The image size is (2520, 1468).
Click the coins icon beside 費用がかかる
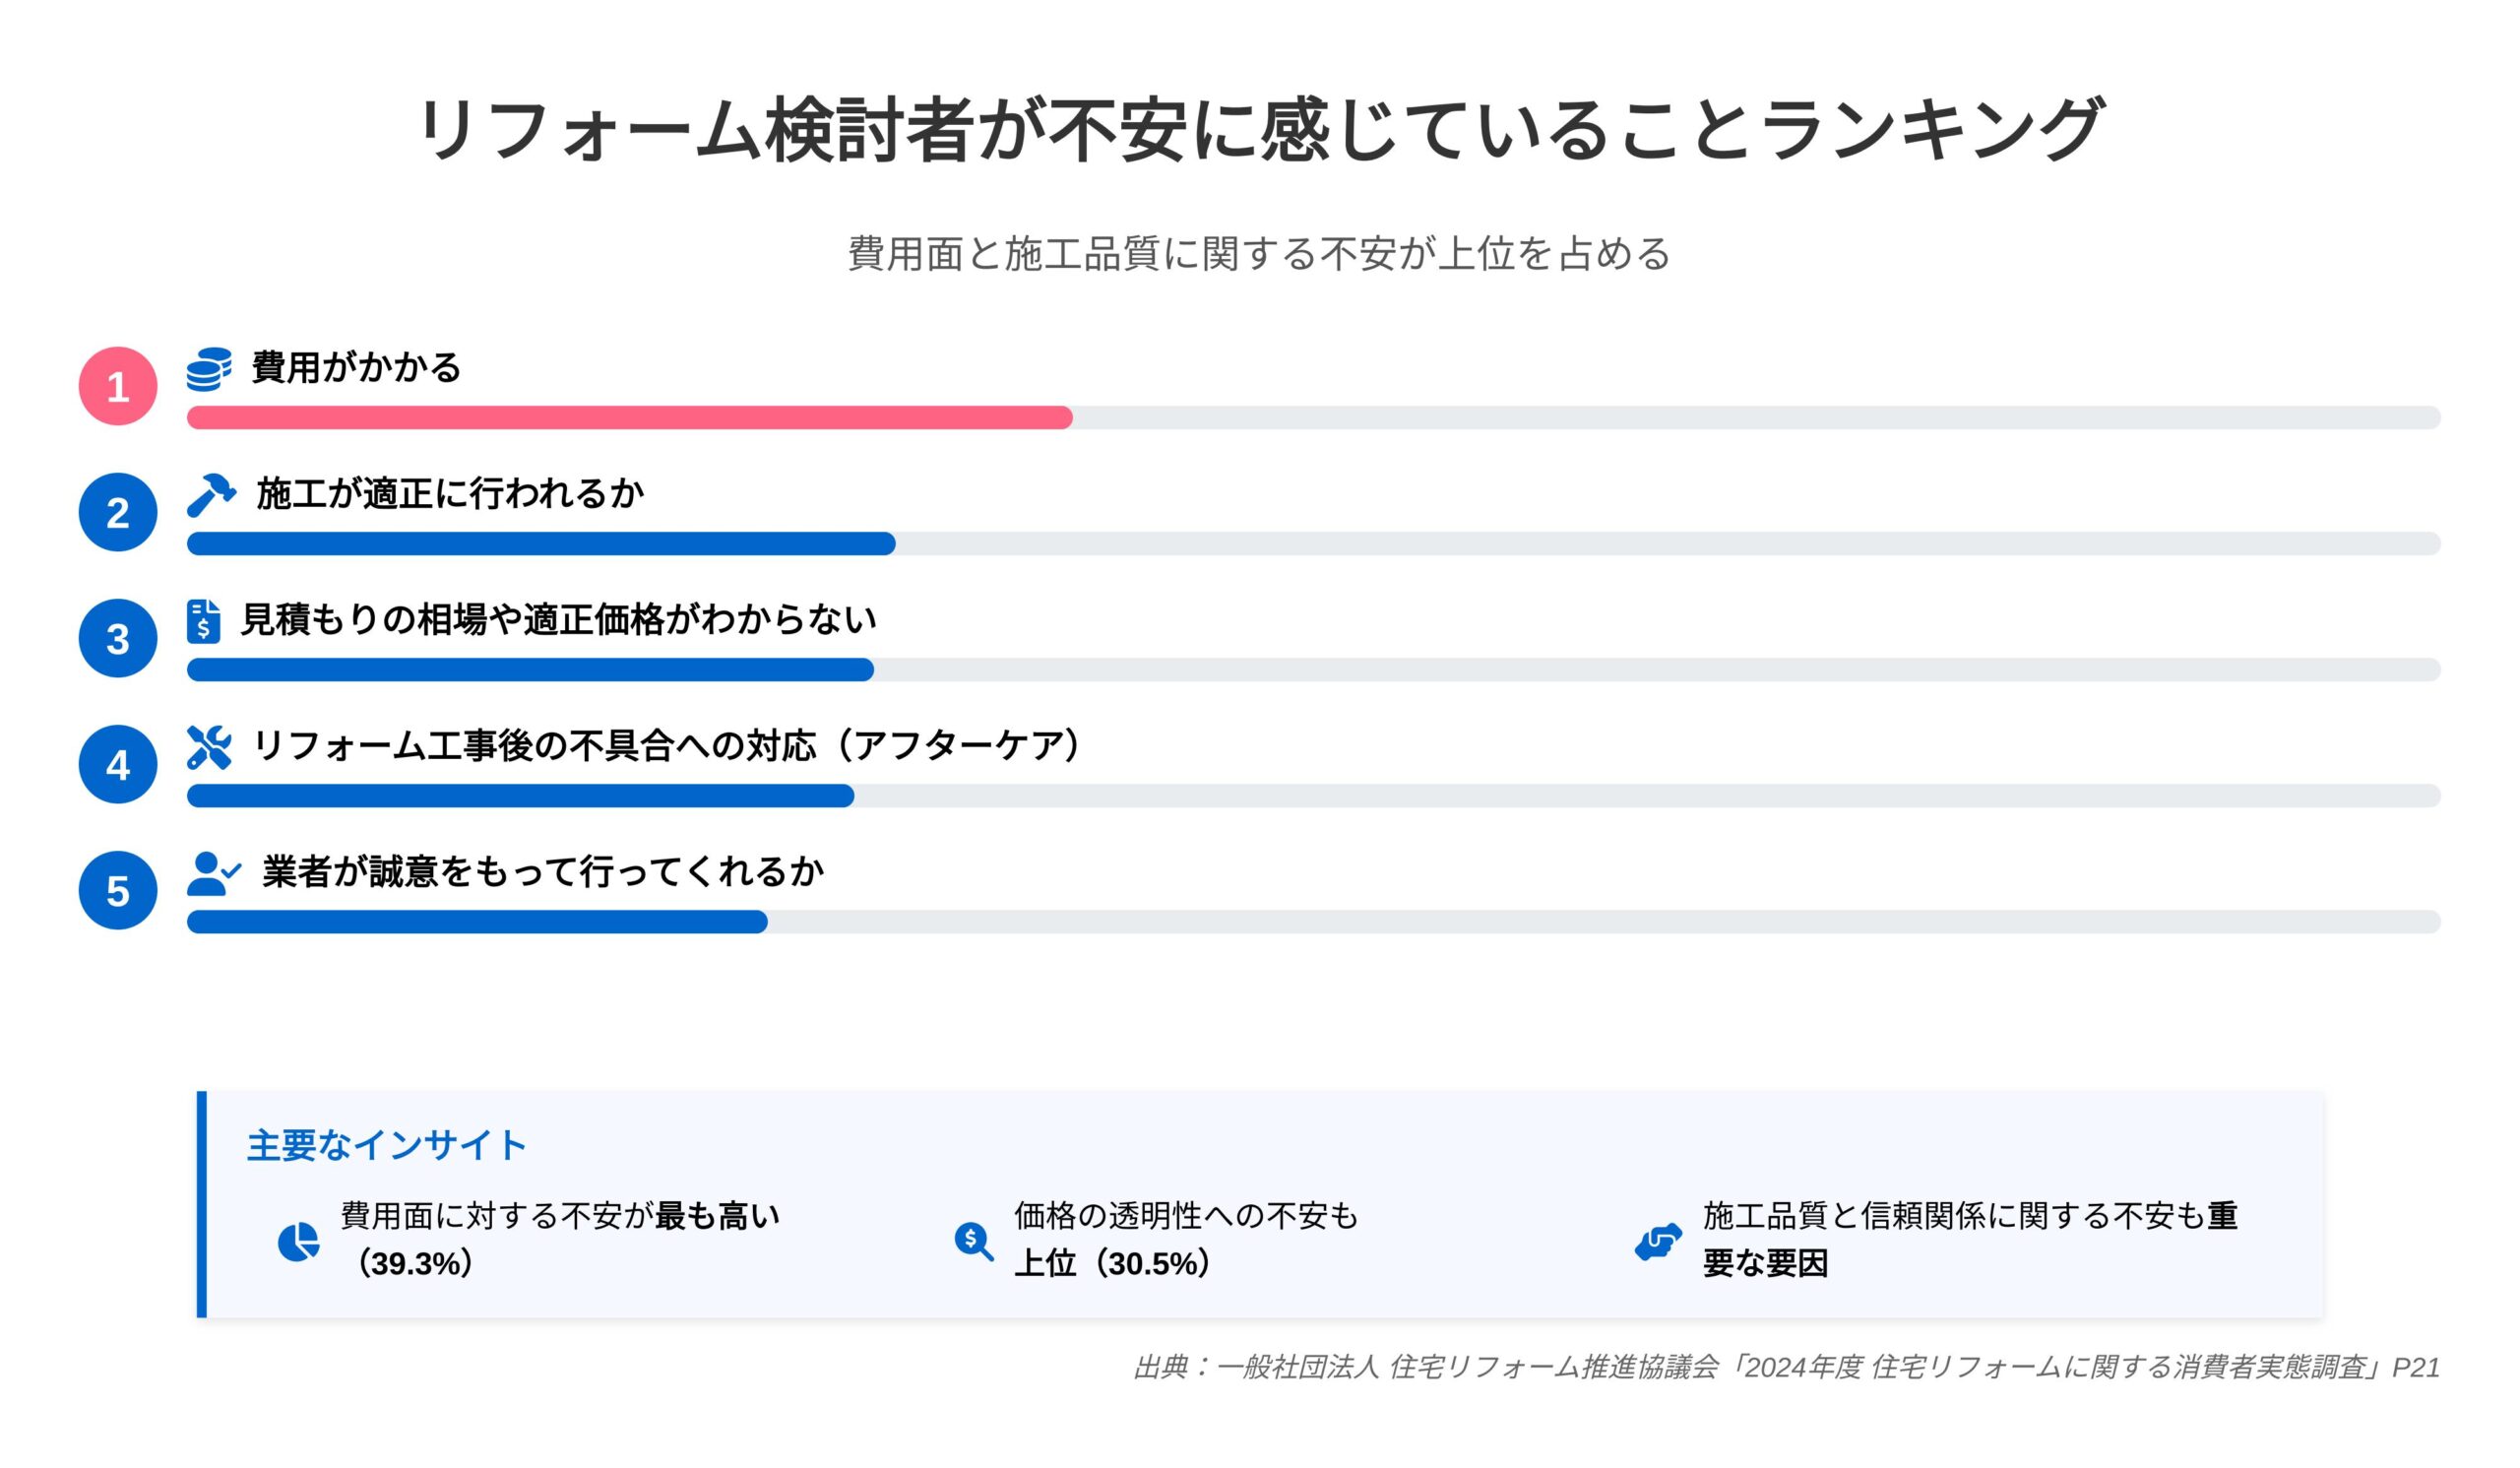tap(209, 369)
